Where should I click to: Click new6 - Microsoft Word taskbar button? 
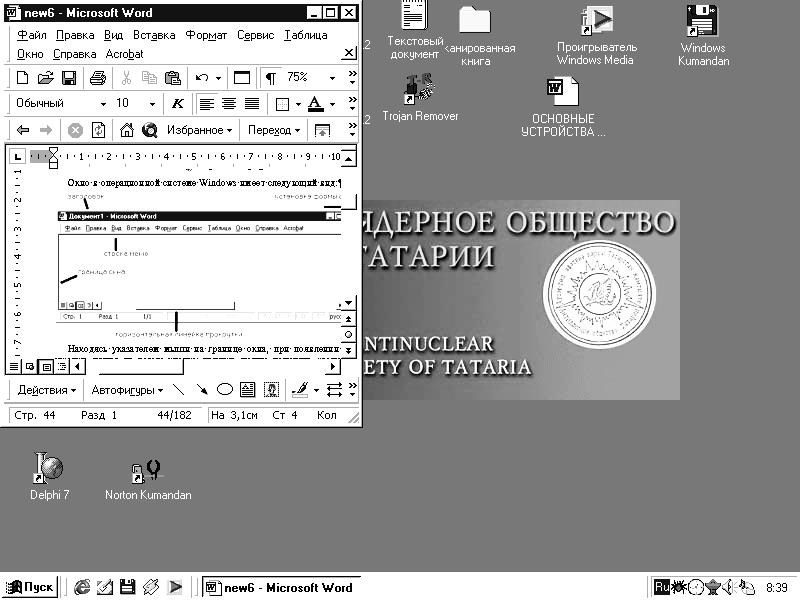coord(280,588)
